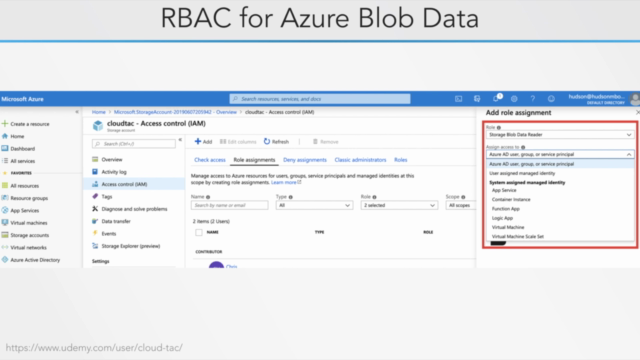Click the Create a resource plus icon
Viewport: 640px width, 360px height.
(5, 123)
